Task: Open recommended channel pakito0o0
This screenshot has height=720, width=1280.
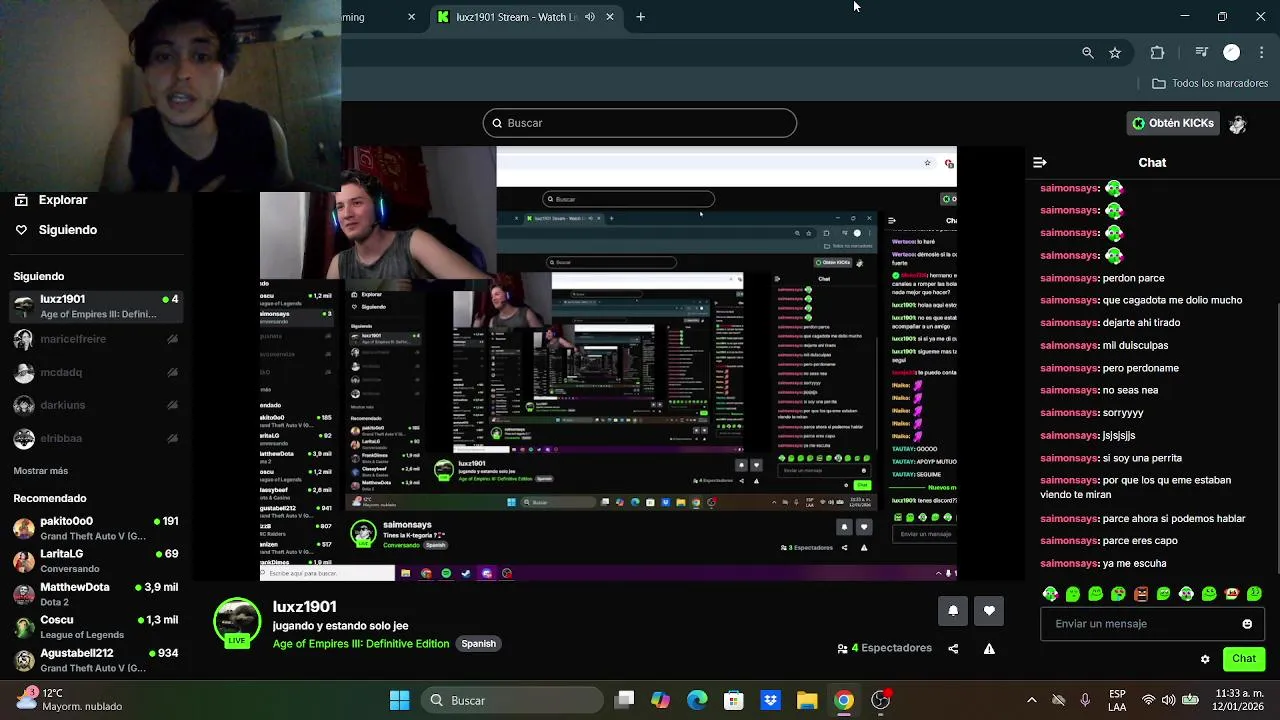Action: point(96,528)
